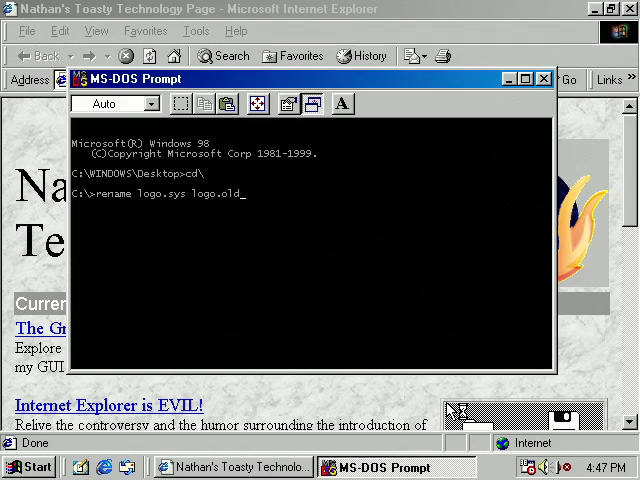640x480 pixels.
Task: Open the Edit menu
Action: tap(60, 31)
